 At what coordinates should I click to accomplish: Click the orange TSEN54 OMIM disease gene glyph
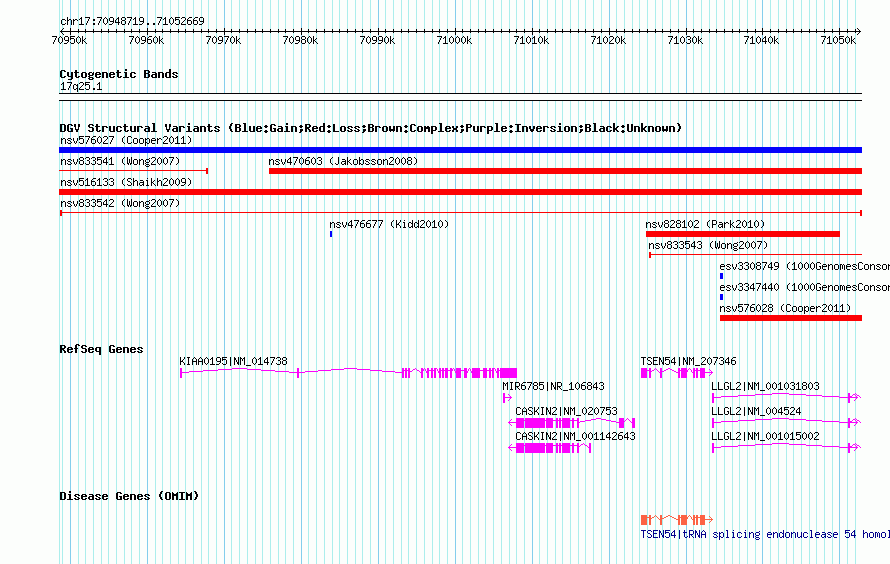point(677,520)
